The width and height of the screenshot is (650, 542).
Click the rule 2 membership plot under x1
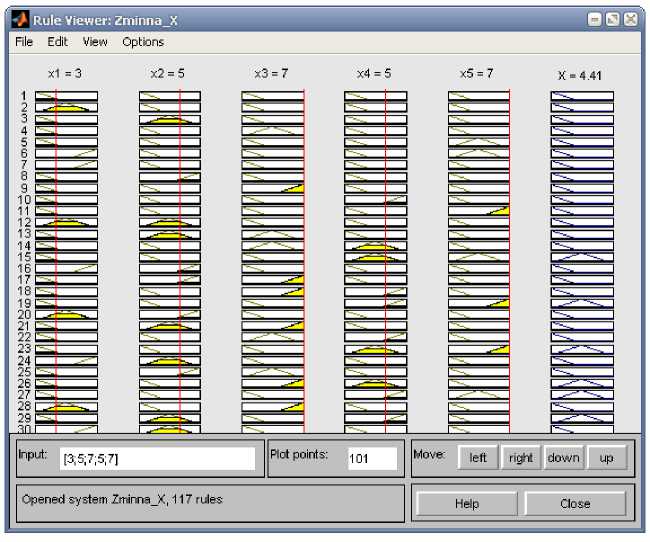pos(66,108)
